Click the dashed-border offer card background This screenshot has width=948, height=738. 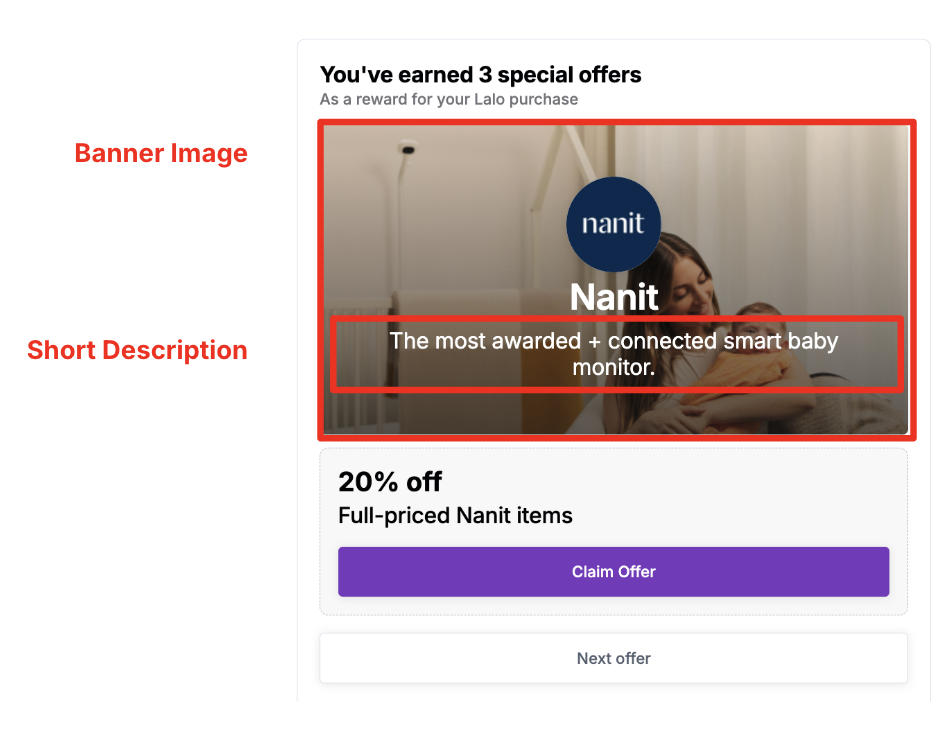click(613, 532)
